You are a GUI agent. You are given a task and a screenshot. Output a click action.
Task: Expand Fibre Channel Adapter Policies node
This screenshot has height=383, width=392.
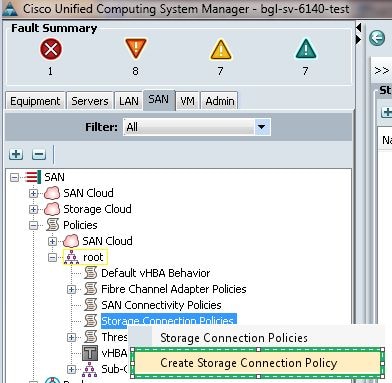71,289
